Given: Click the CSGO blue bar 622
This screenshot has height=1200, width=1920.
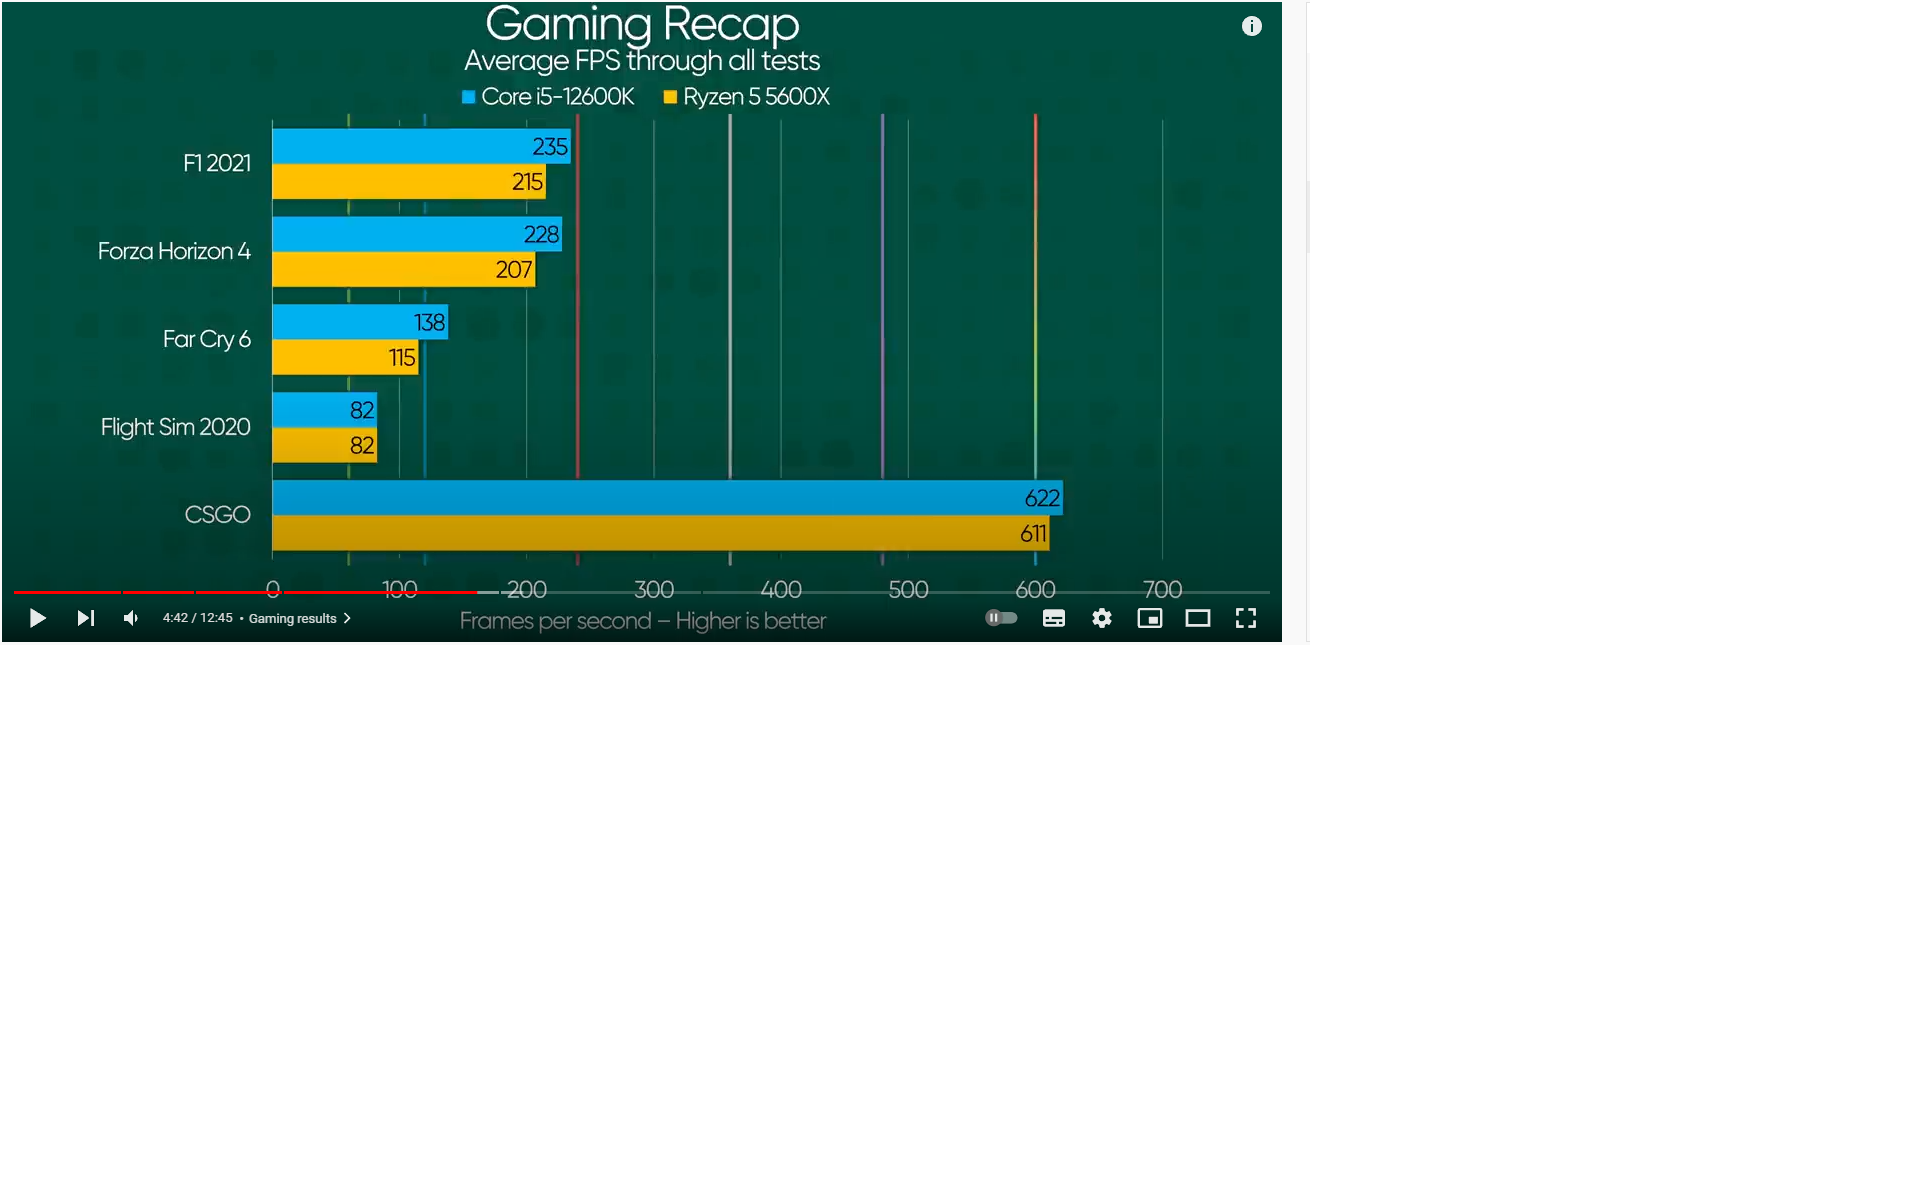Looking at the screenshot, I should click(x=667, y=498).
